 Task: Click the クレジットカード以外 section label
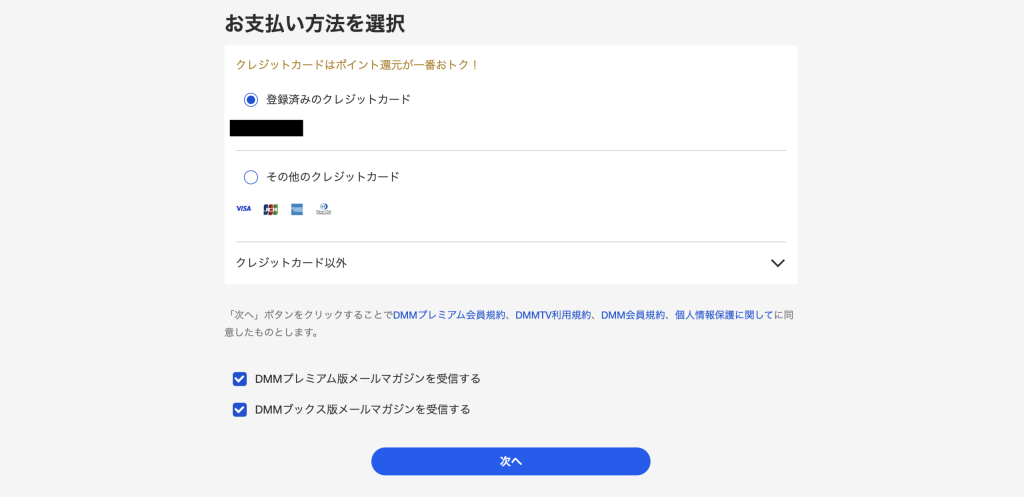(291, 263)
